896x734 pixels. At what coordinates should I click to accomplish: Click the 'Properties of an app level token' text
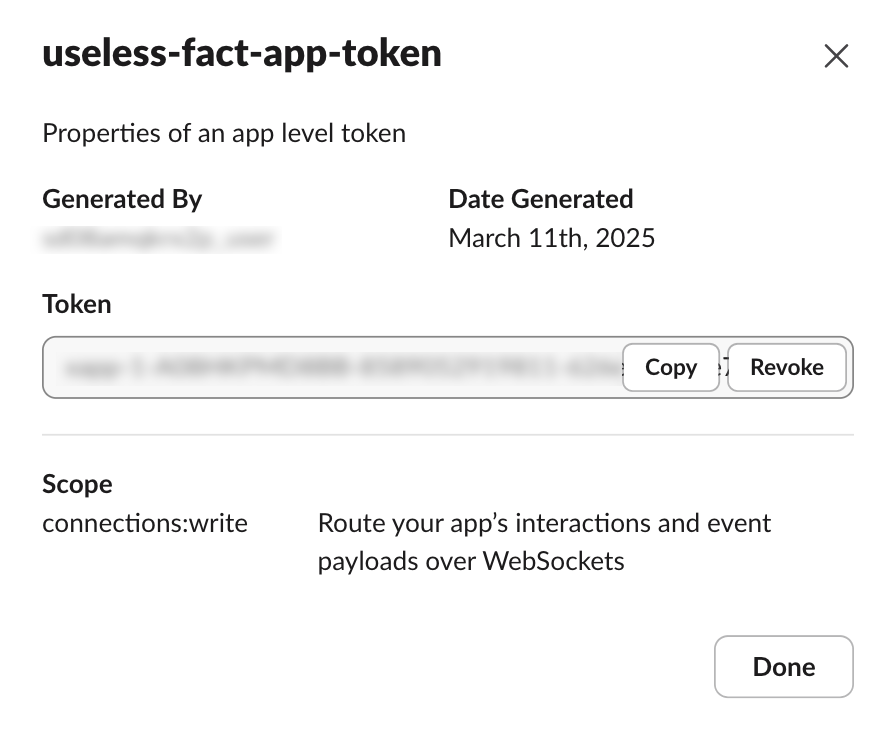(x=224, y=133)
